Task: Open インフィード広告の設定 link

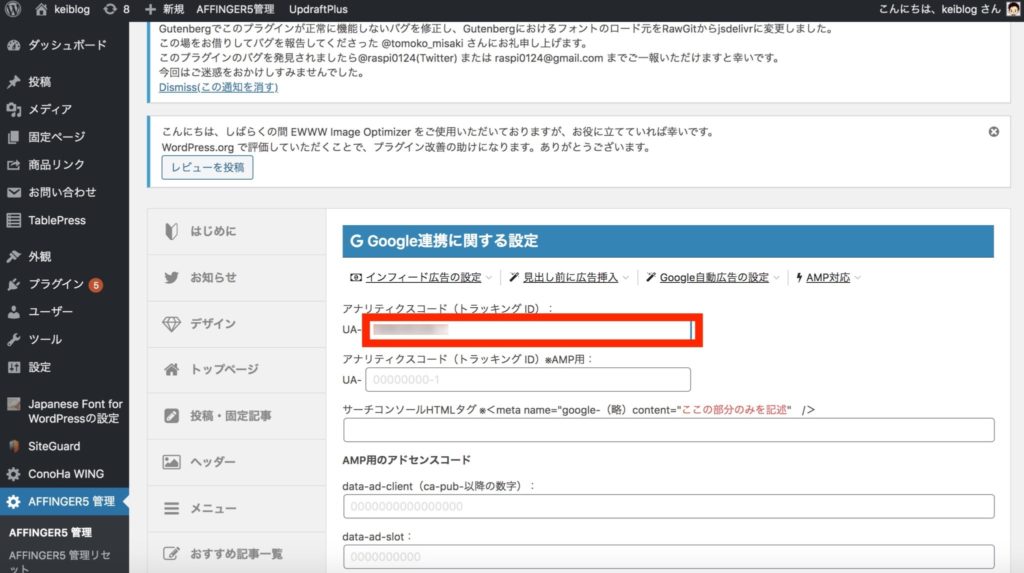Action: (x=423, y=278)
